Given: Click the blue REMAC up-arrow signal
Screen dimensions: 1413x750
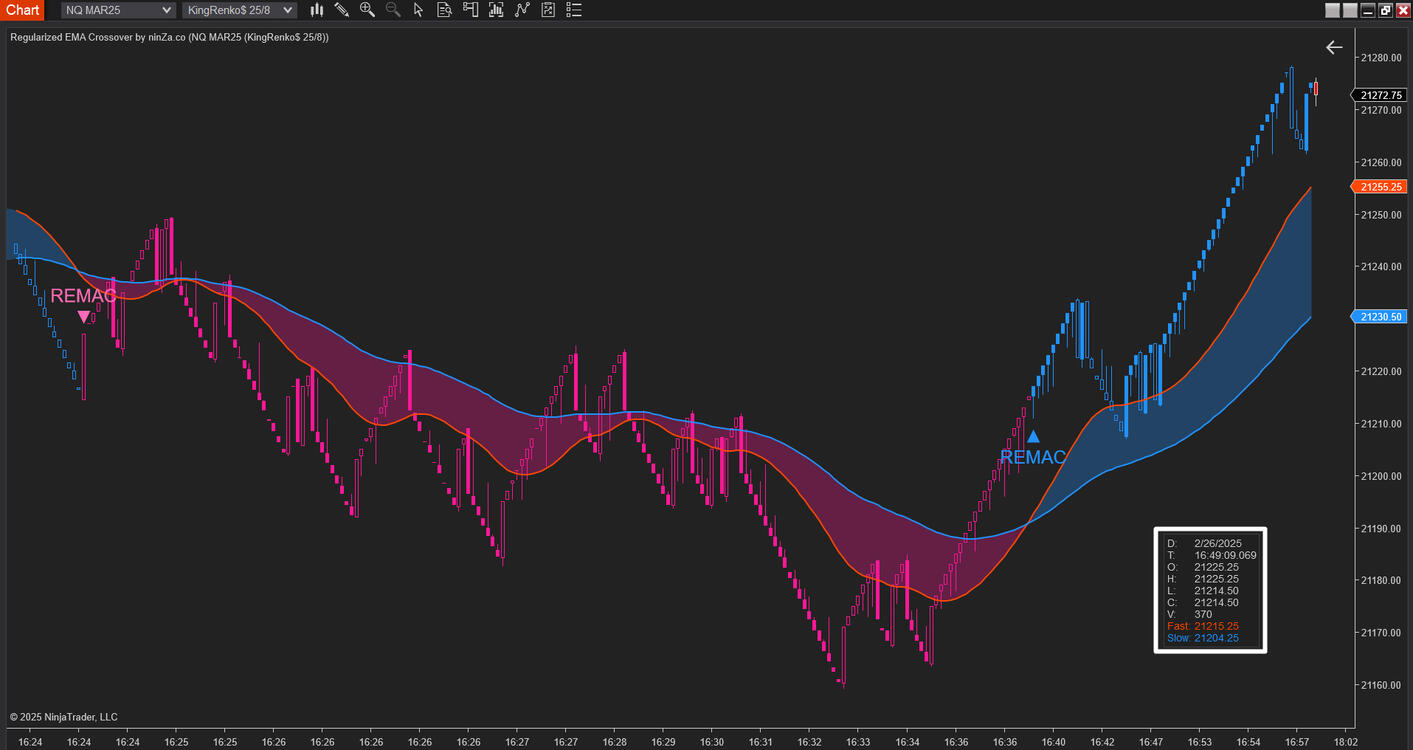Looking at the screenshot, I should click(x=1033, y=437).
